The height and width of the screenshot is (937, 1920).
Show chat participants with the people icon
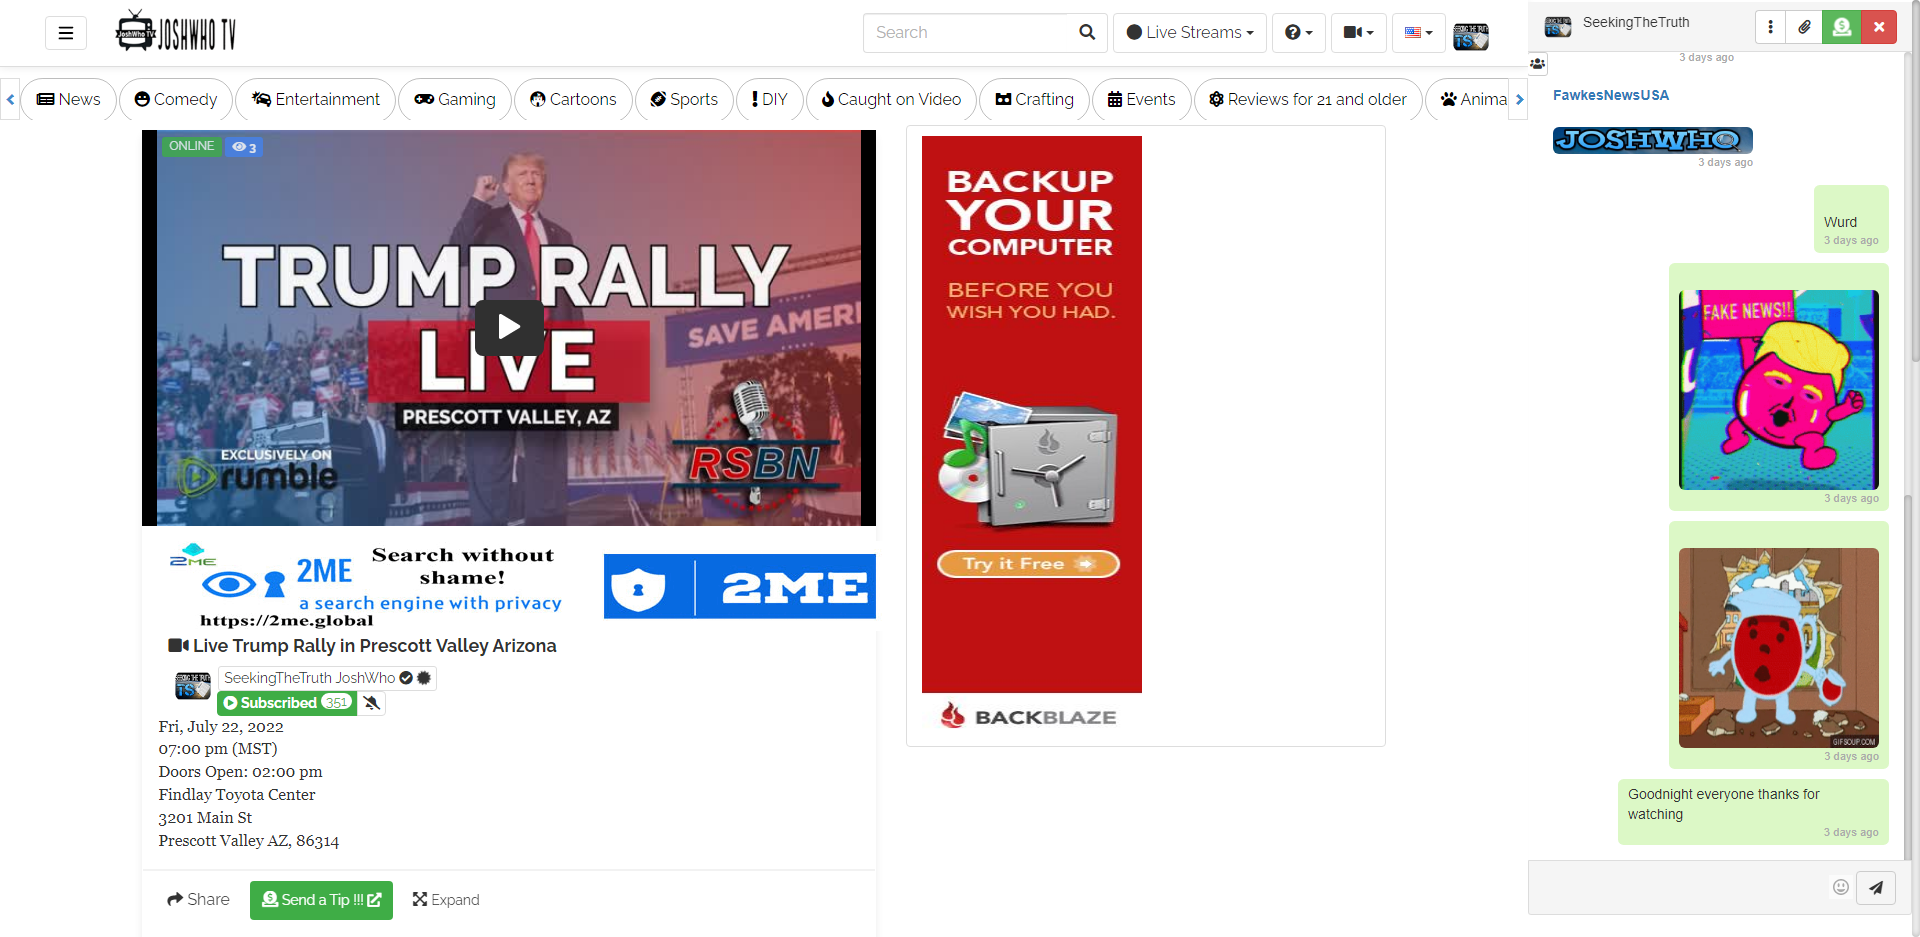[1538, 64]
